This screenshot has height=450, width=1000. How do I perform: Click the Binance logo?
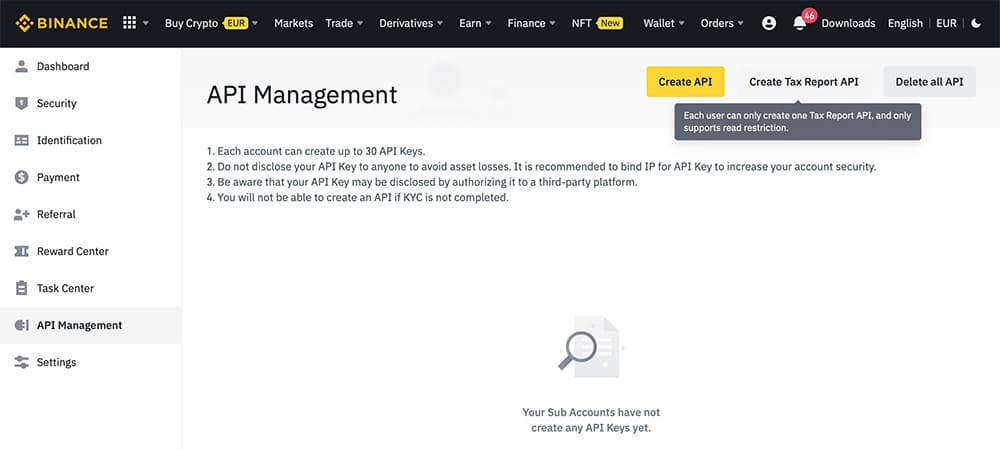[x=61, y=23]
